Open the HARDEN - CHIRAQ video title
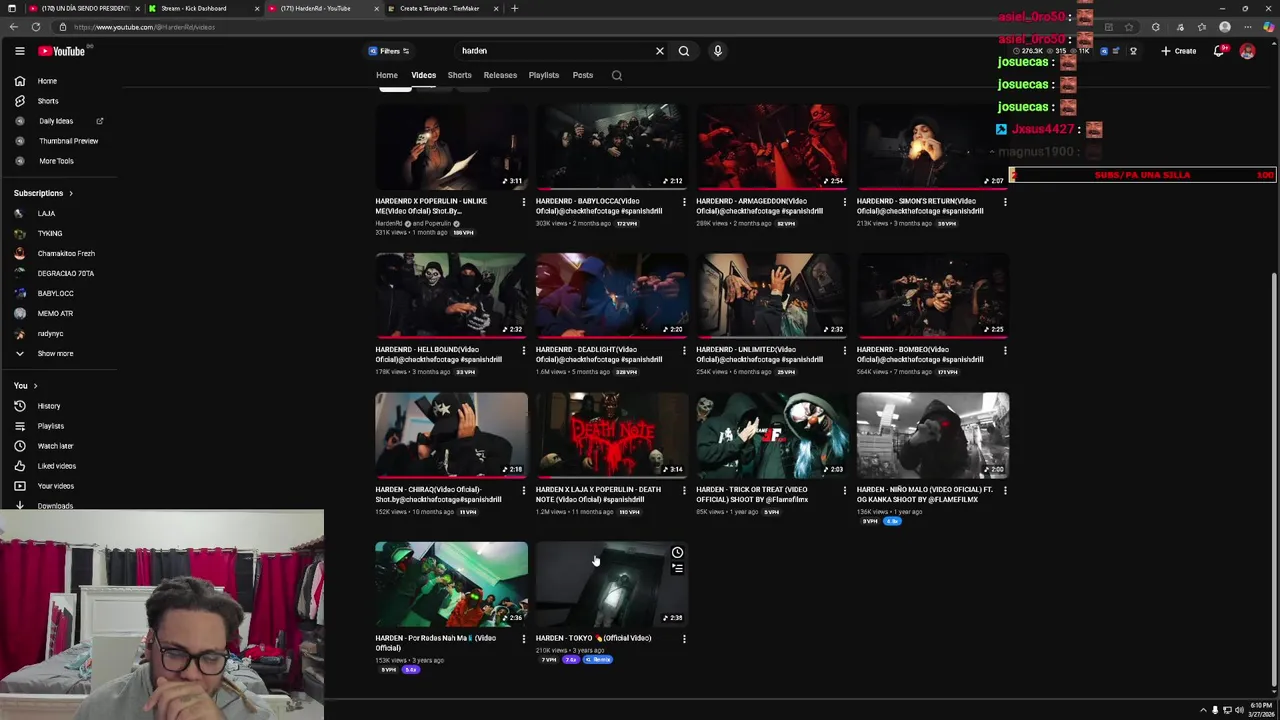Screen dimensions: 1280x720 pyautogui.click(x=438, y=495)
